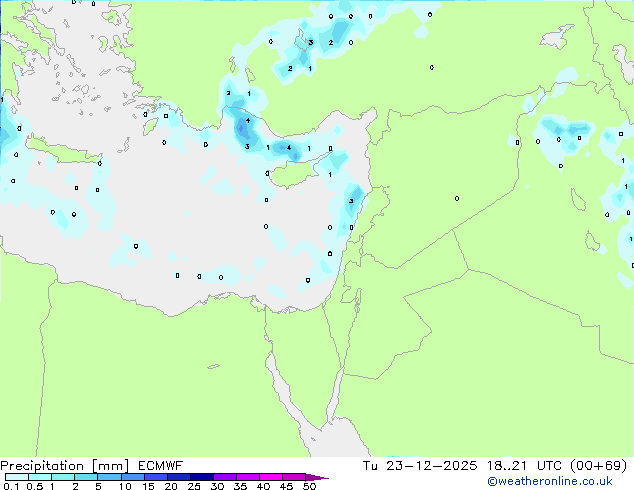Screen dimensions: 634x490
Task: Click the '40' legend scale label
Action: click(263, 486)
